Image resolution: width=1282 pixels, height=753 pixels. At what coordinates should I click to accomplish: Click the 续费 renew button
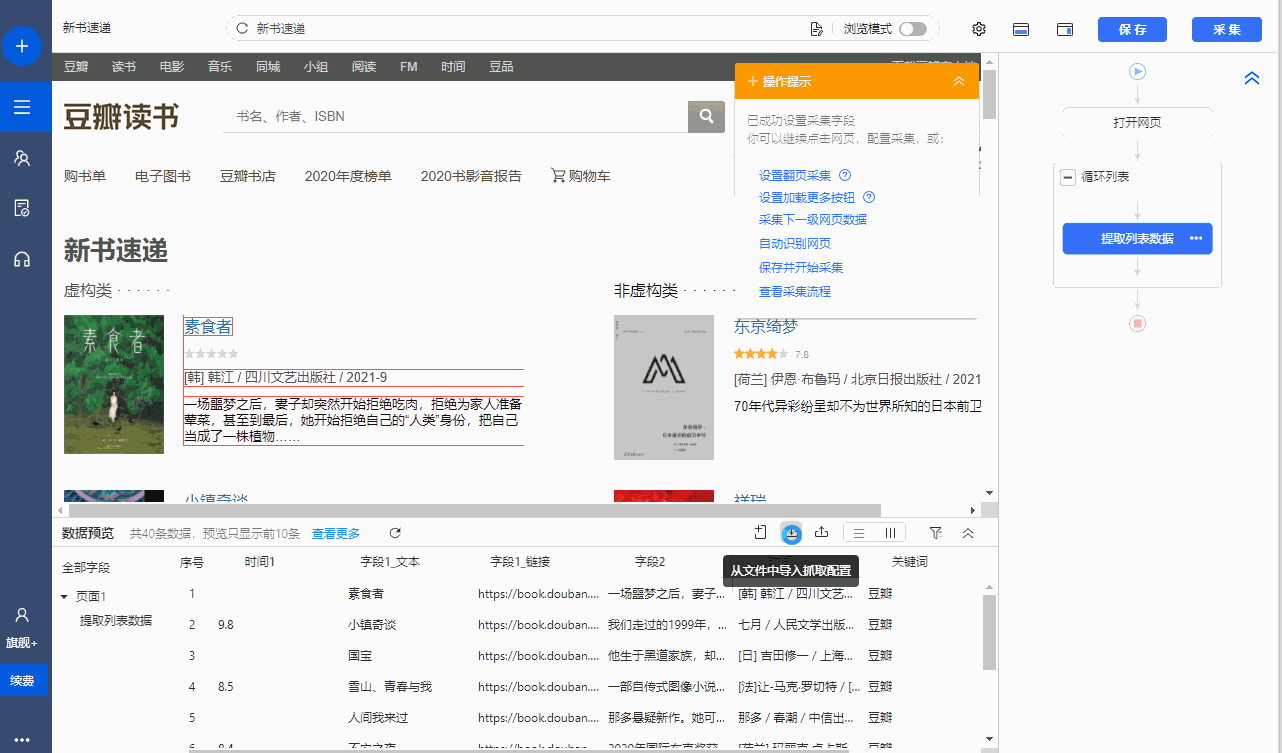pos(22,680)
